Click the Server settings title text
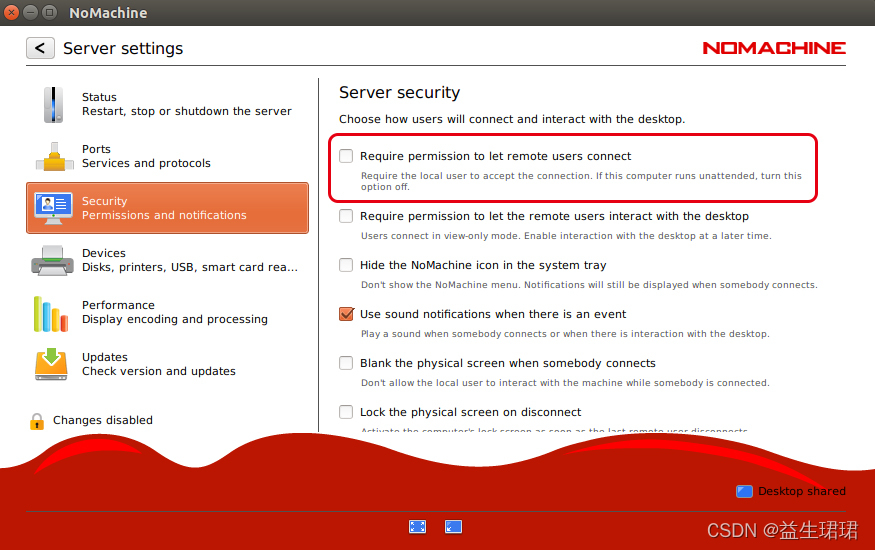The width and height of the screenshot is (875, 550). click(123, 49)
